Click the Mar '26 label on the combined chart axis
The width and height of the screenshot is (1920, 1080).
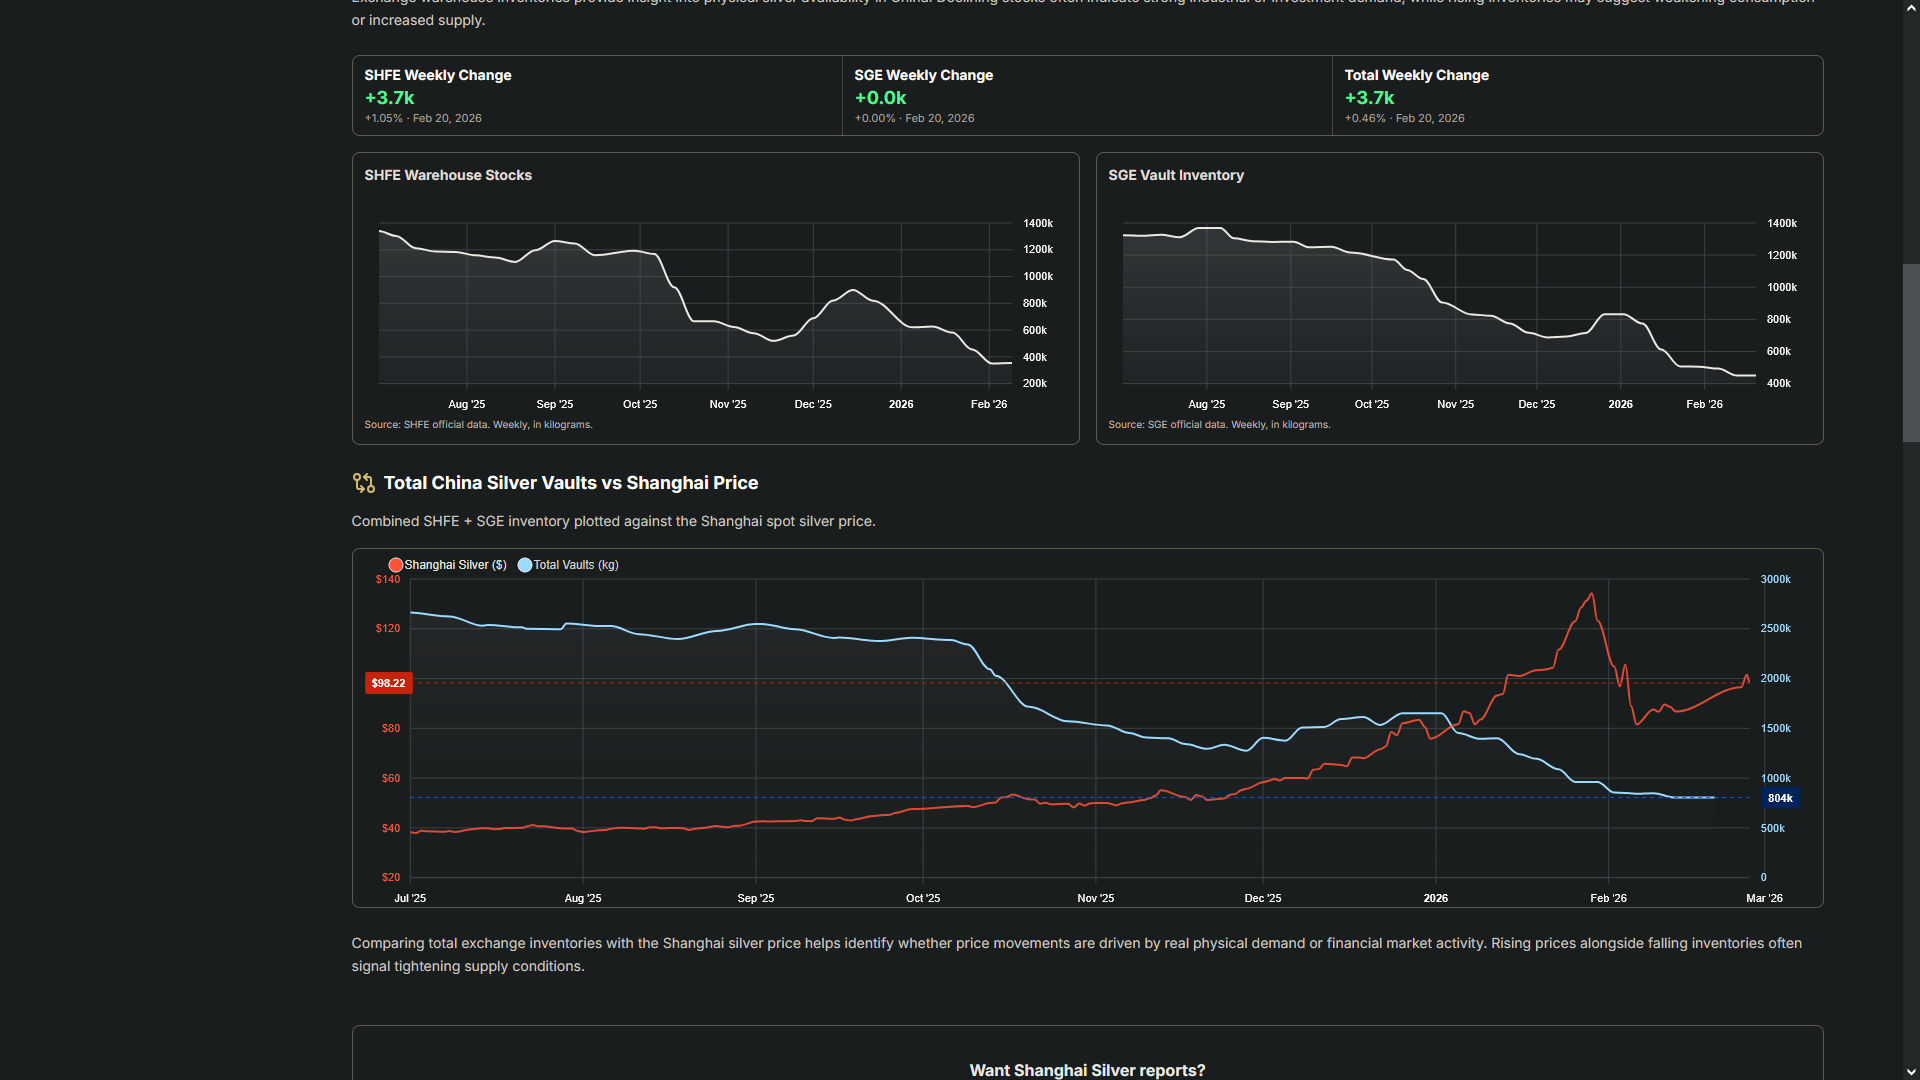[1763, 898]
